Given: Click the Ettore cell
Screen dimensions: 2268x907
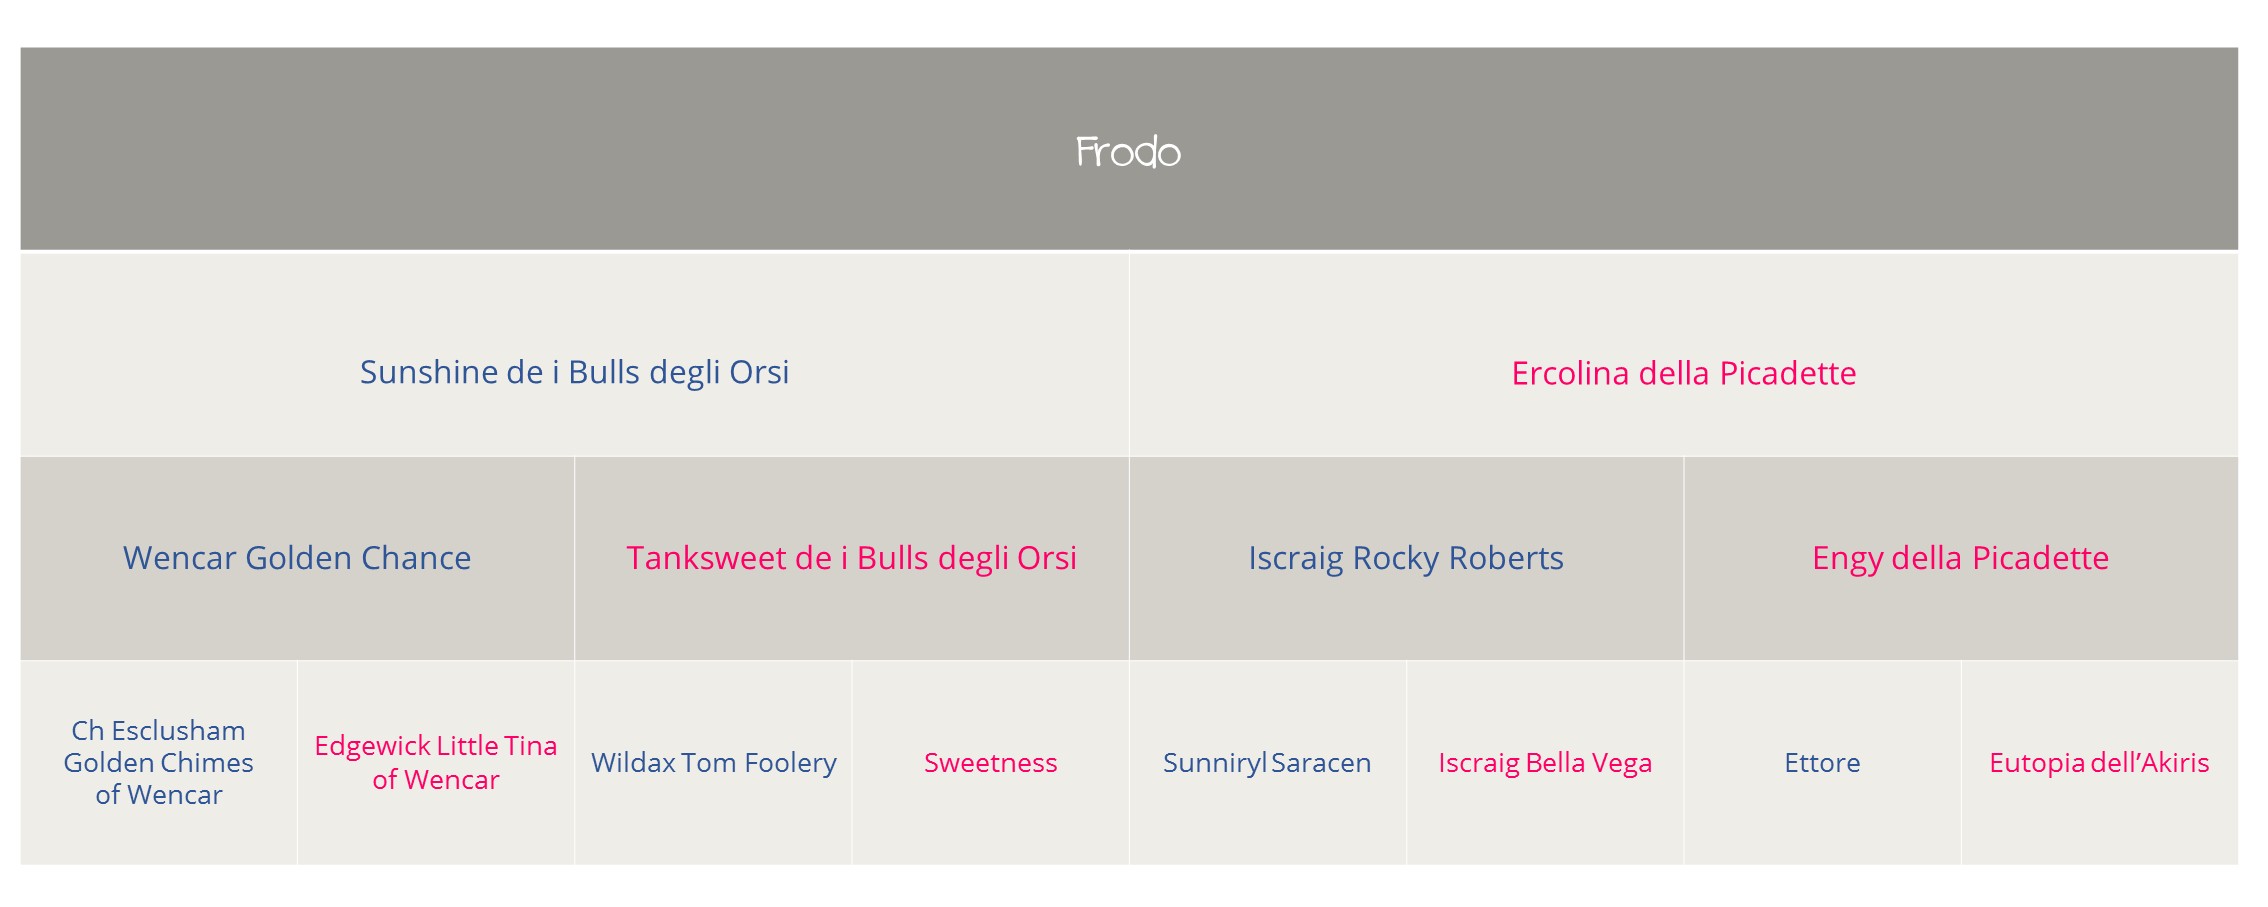Looking at the screenshot, I should (1822, 762).
